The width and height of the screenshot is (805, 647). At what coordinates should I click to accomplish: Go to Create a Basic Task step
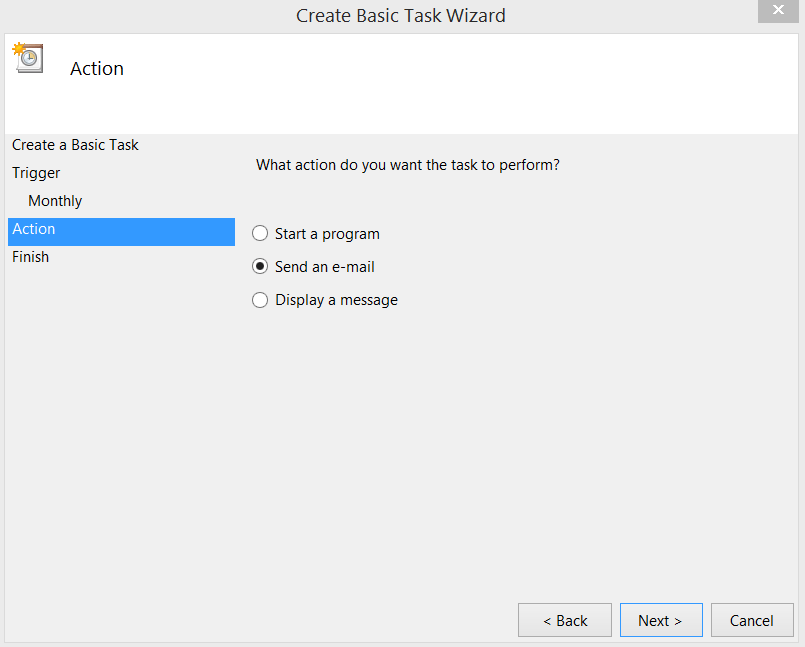click(x=75, y=145)
